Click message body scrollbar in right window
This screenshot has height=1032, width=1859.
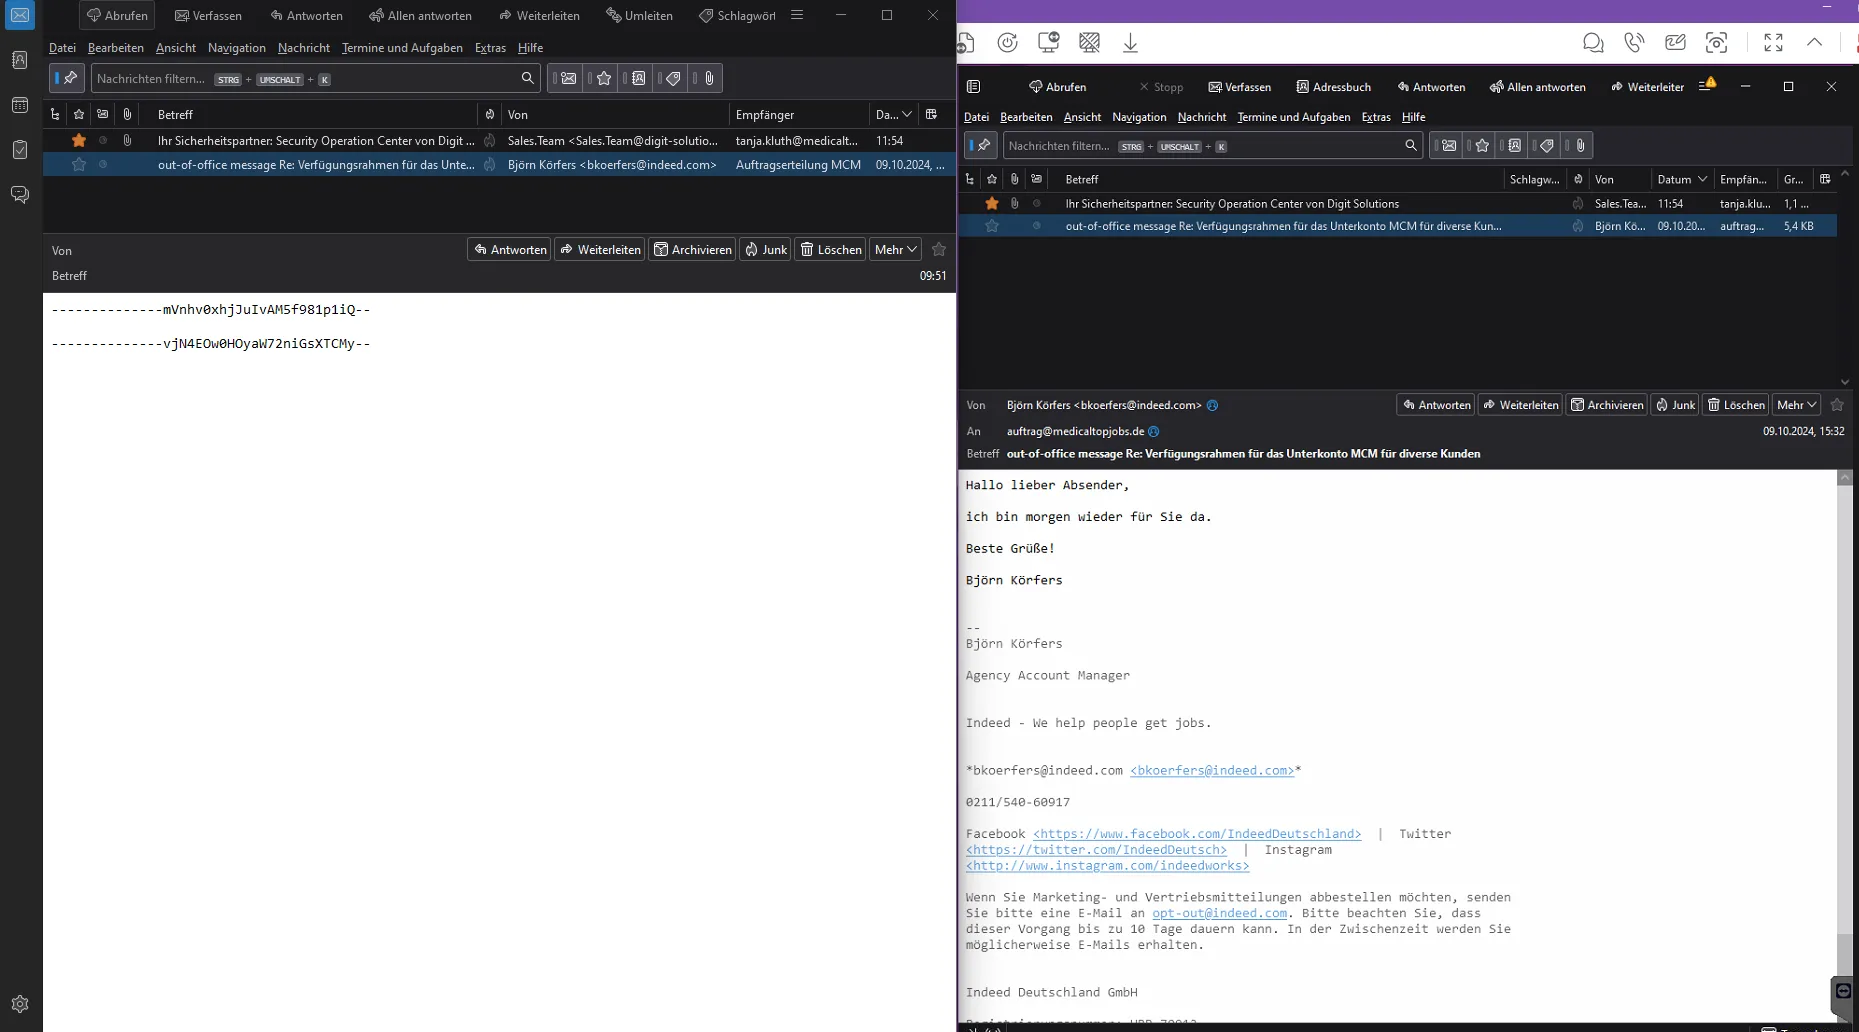1845,745
